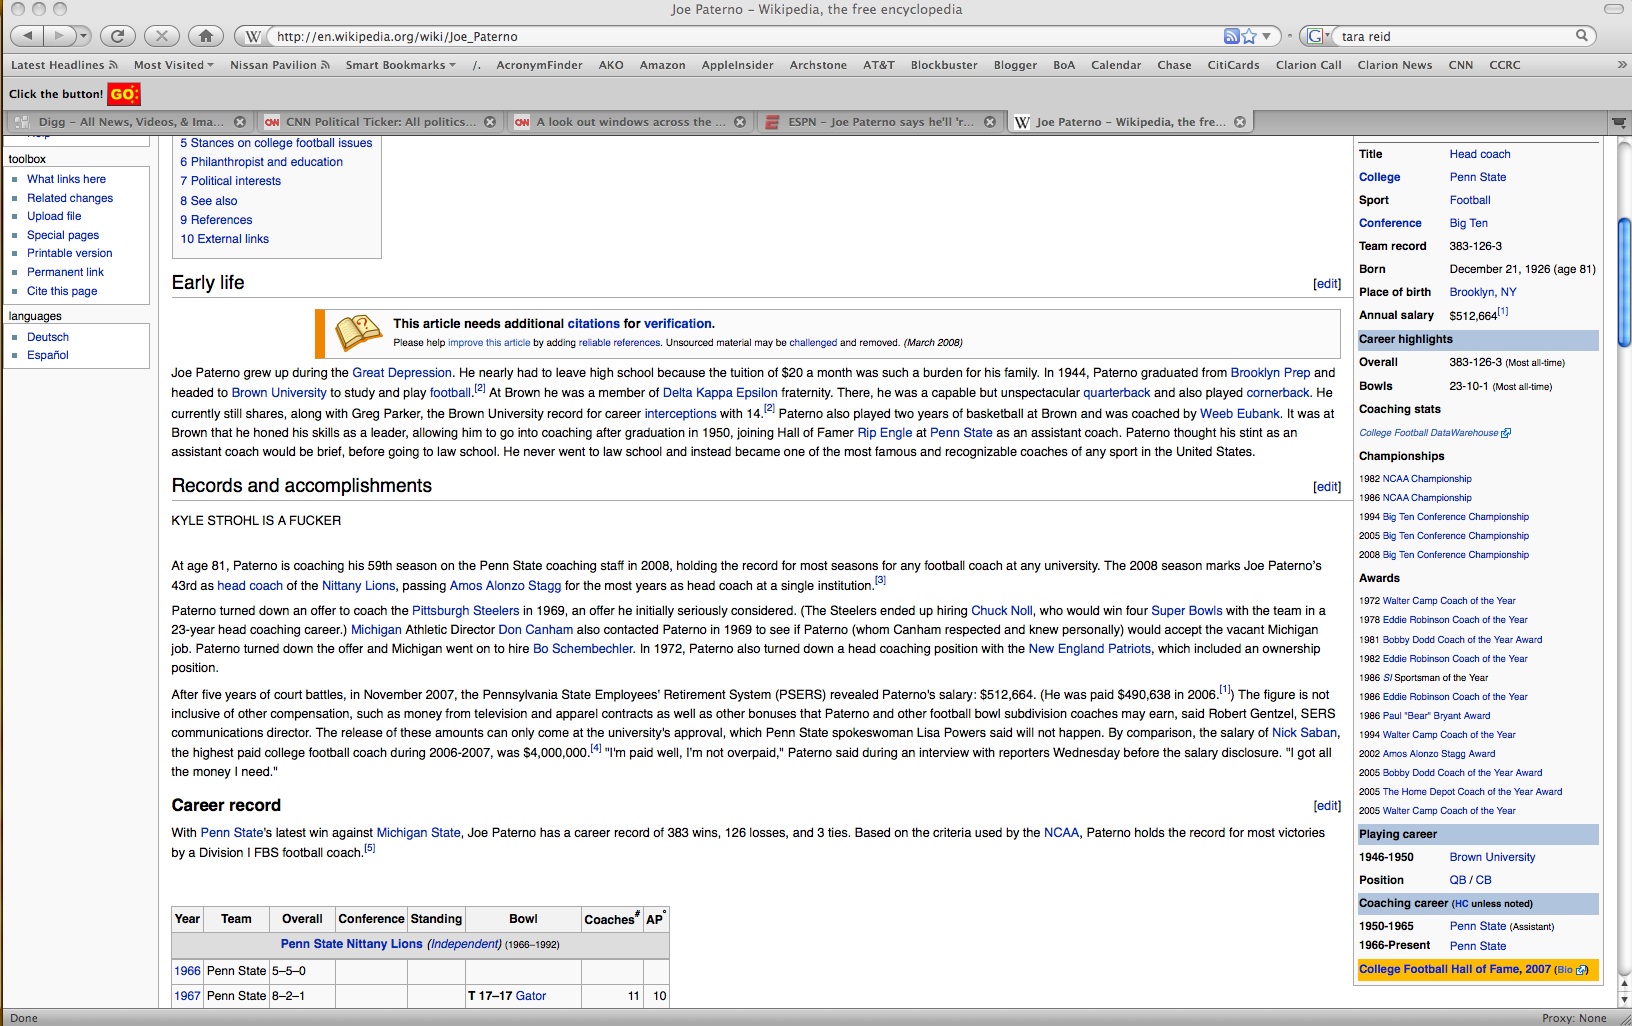Image resolution: width=1632 pixels, height=1026 pixels.
Task: Close the Digg tab with its X
Action: [240, 122]
